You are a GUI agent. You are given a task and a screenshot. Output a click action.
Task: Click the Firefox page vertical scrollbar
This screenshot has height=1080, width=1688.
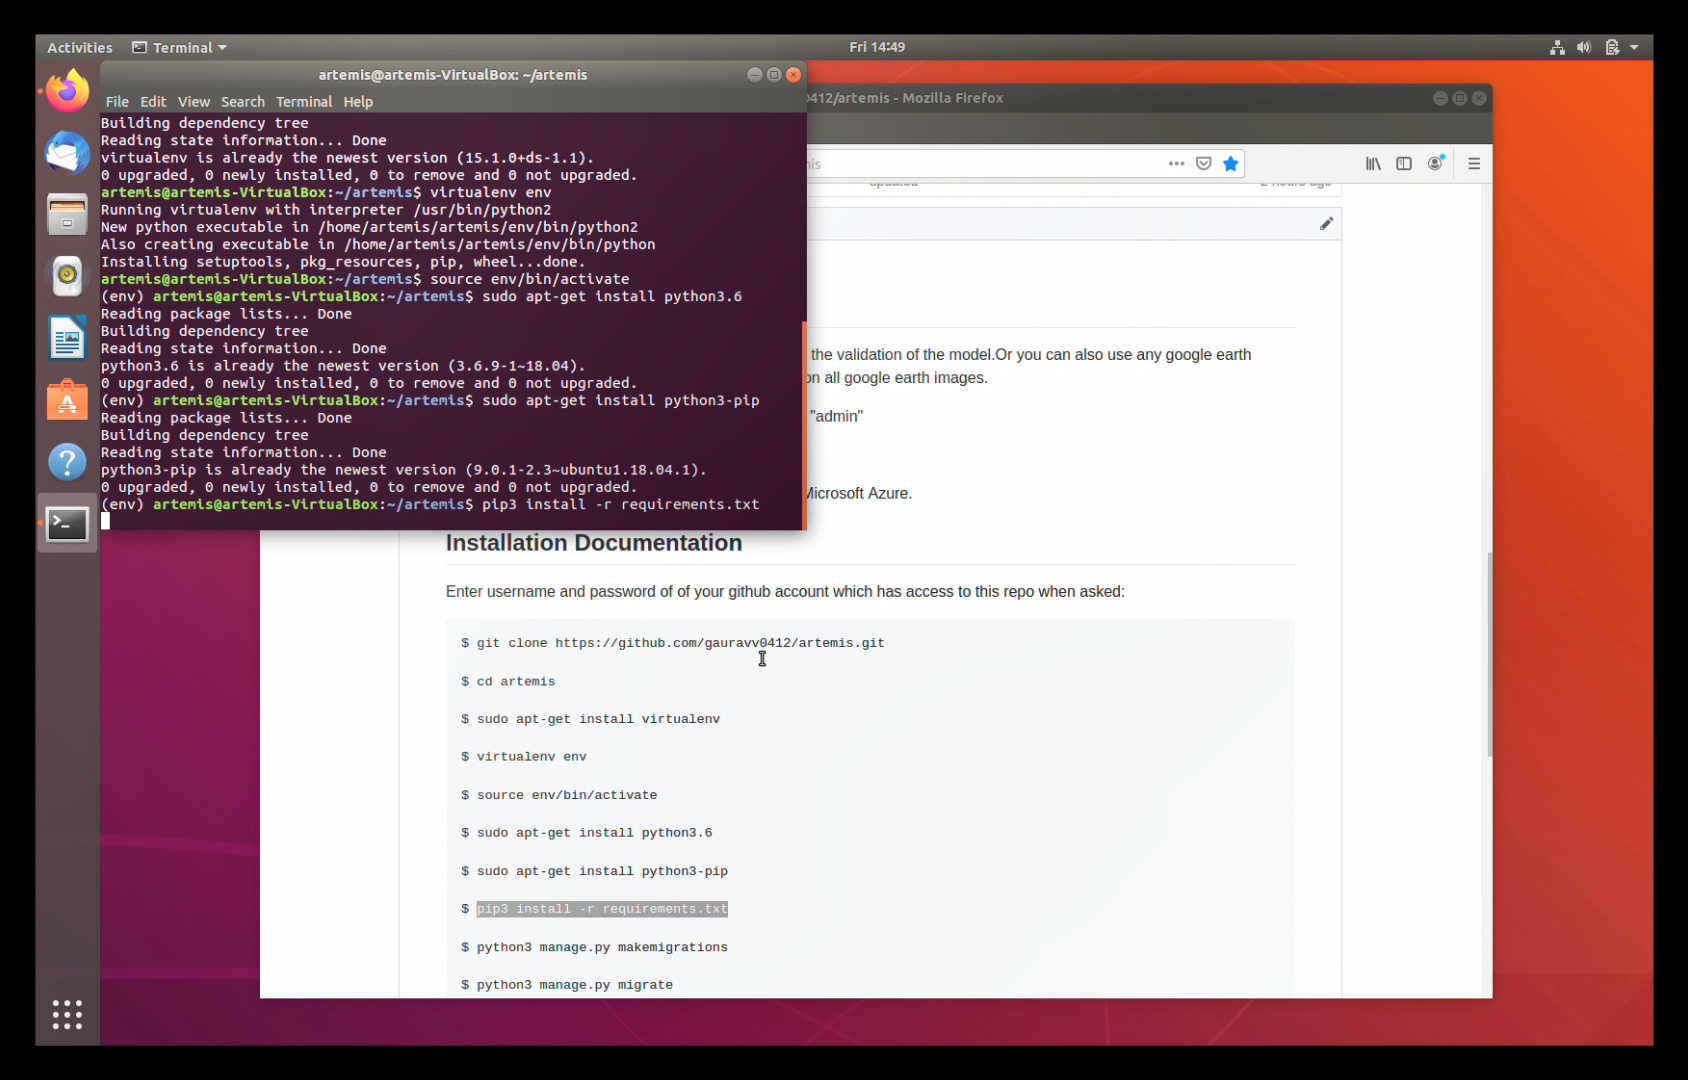tap(1489, 655)
